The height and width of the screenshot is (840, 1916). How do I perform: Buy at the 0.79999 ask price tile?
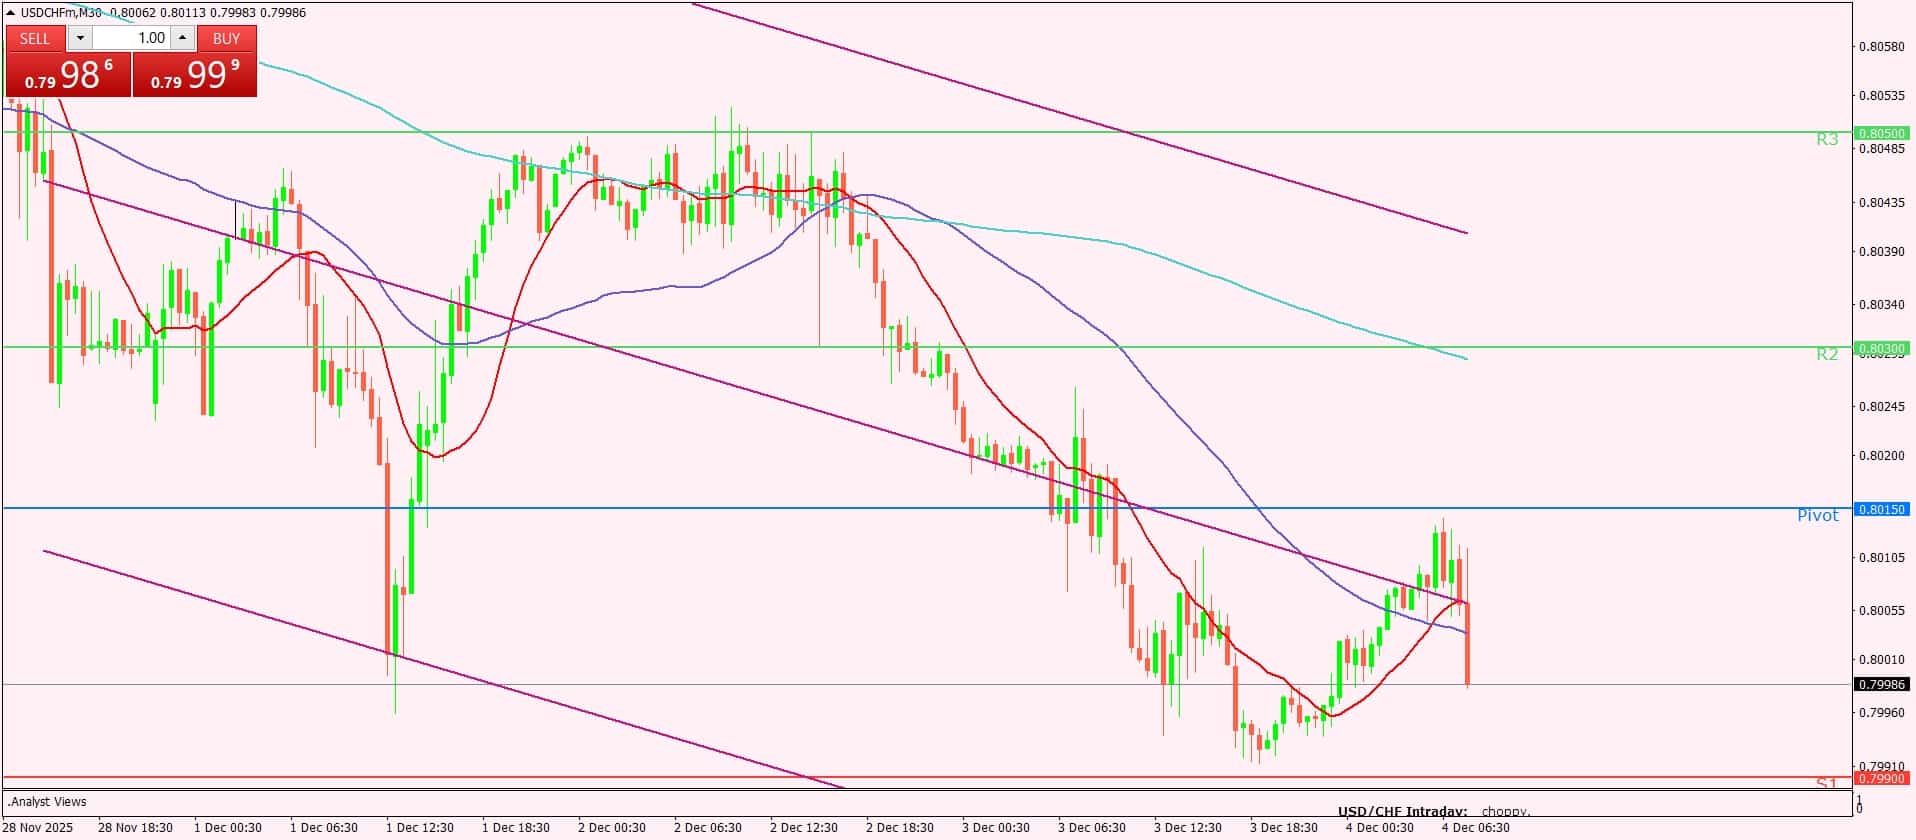pyautogui.click(x=195, y=74)
